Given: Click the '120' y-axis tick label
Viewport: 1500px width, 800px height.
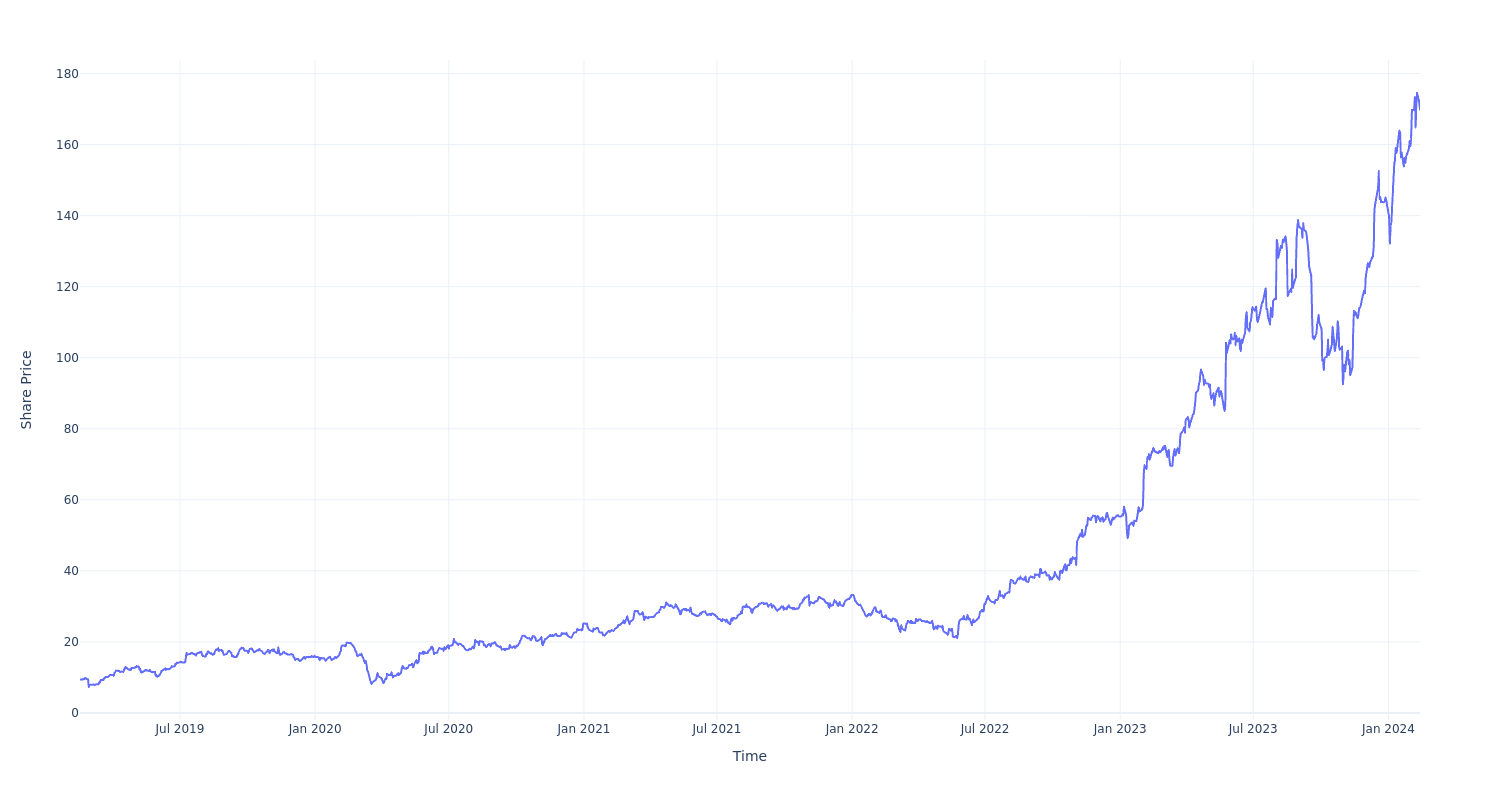Looking at the screenshot, I should click(x=67, y=287).
